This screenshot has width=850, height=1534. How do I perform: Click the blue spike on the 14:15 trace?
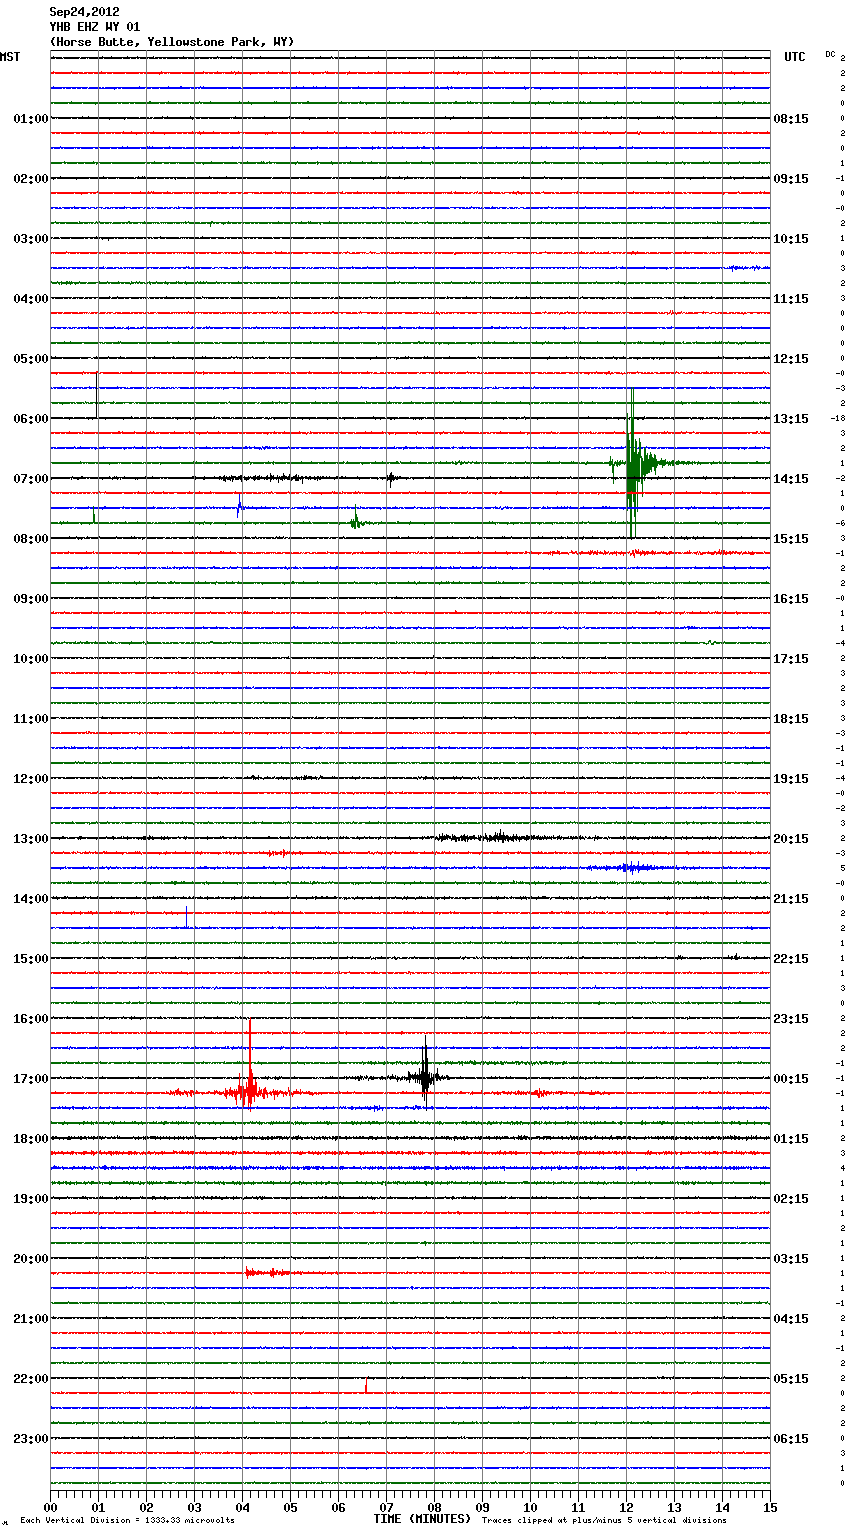pyautogui.click(x=186, y=917)
